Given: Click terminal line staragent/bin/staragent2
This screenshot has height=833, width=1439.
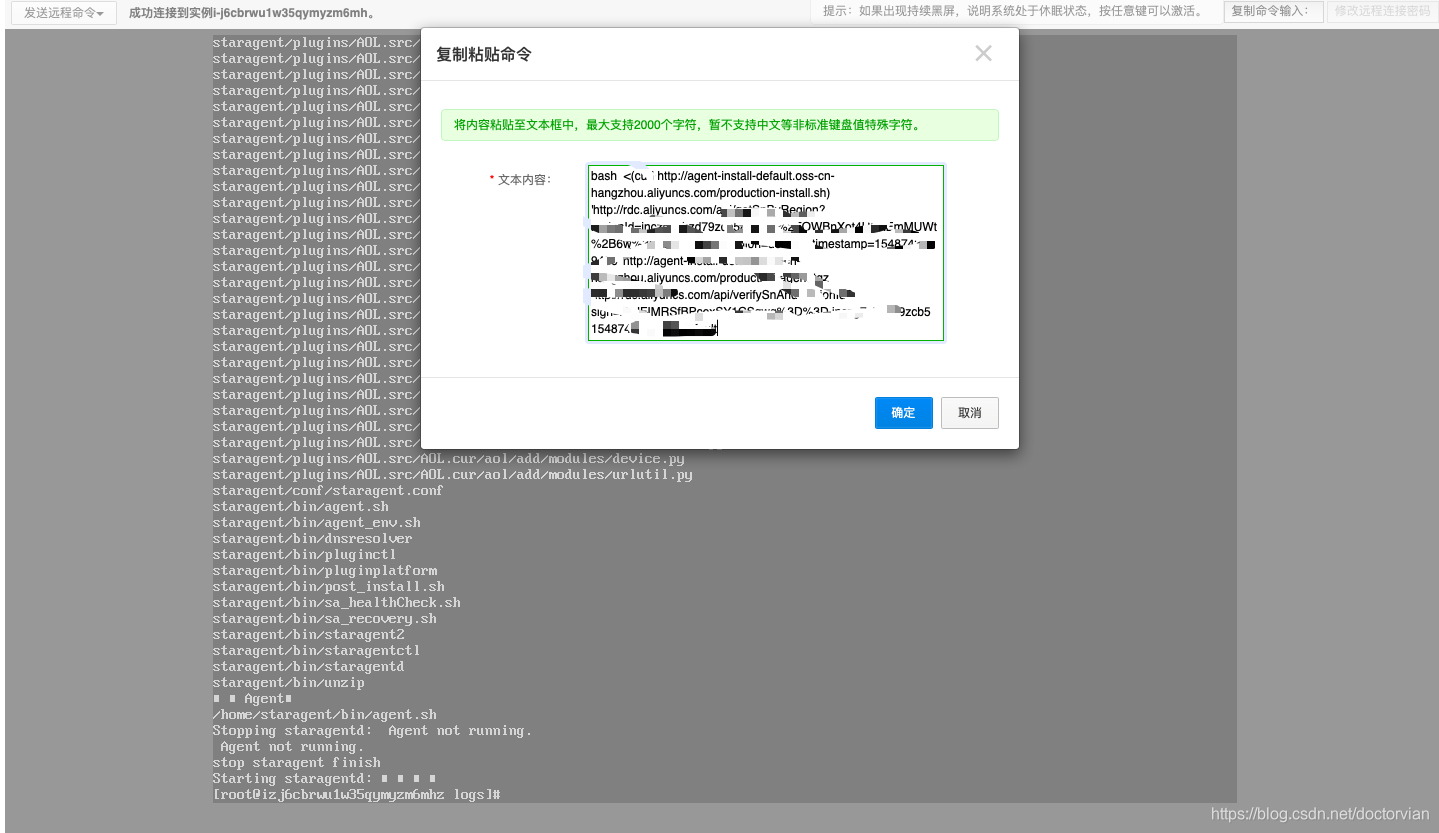Looking at the screenshot, I should (x=308, y=635).
